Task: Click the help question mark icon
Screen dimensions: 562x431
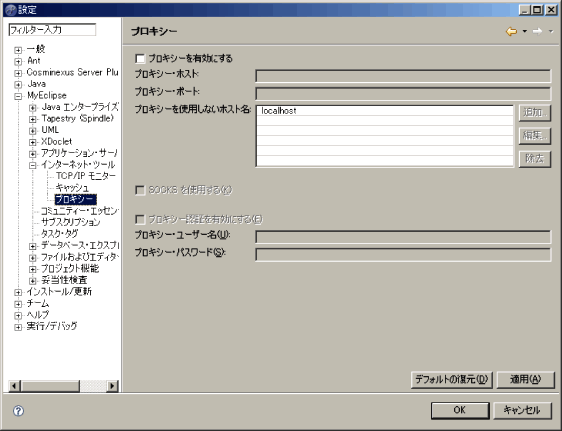Action: coord(18,411)
